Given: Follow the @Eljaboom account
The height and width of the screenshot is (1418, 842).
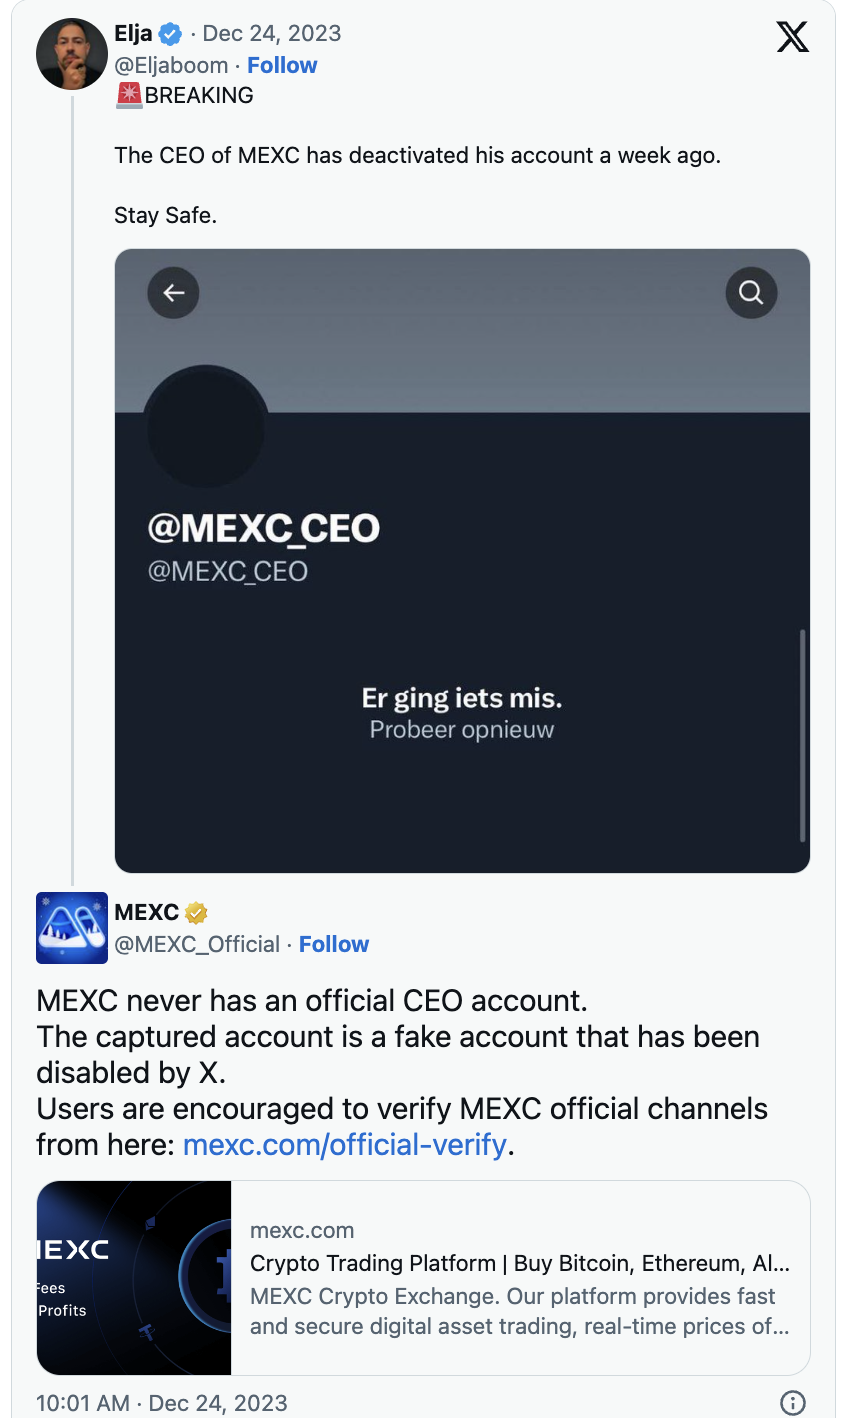Looking at the screenshot, I should point(282,66).
